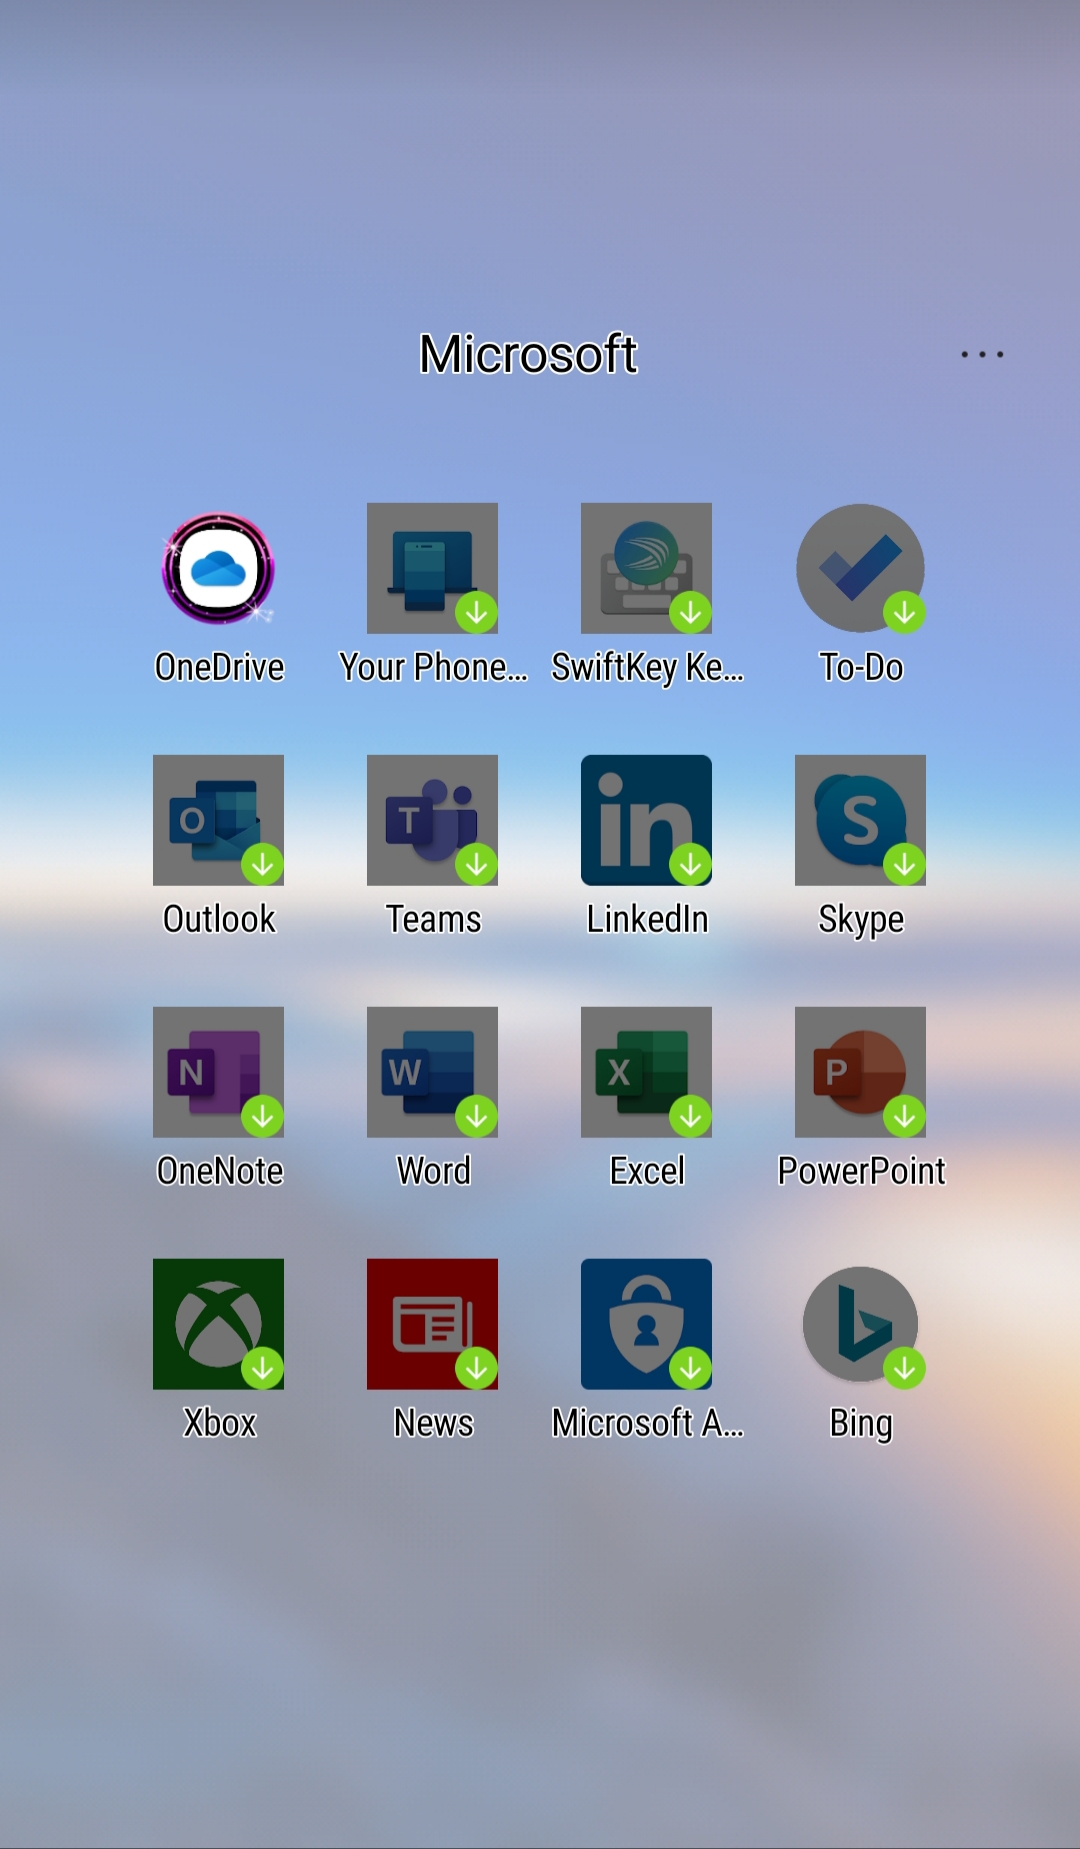
Task: Tap the LinkedIn label text
Action: pos(647,919)
